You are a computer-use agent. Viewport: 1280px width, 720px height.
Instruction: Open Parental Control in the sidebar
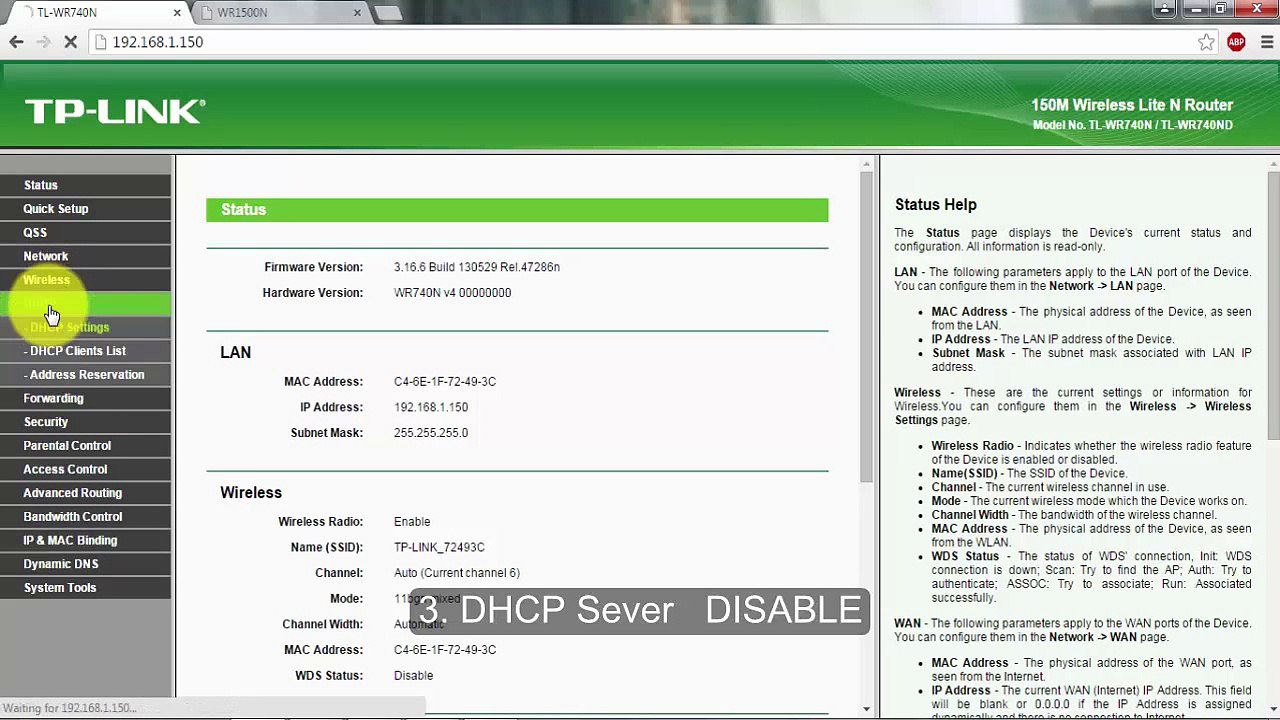(x=67, y=446)
